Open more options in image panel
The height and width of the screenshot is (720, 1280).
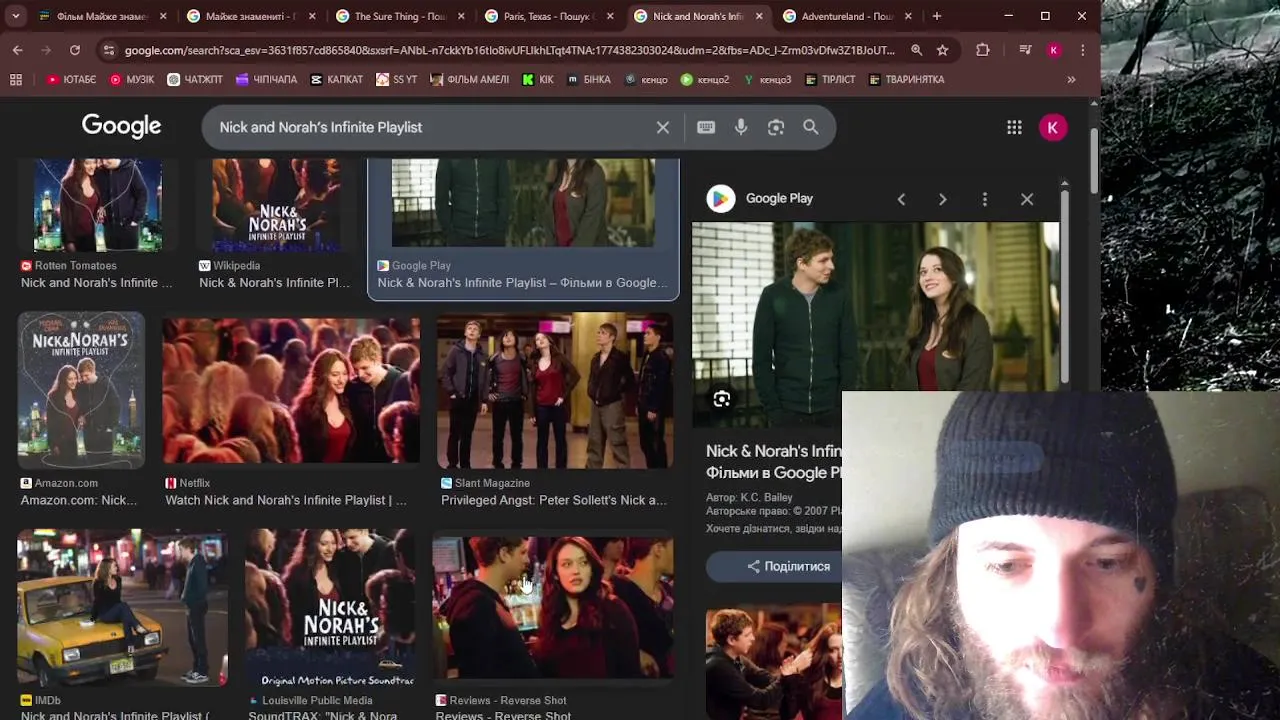point(984,199)
